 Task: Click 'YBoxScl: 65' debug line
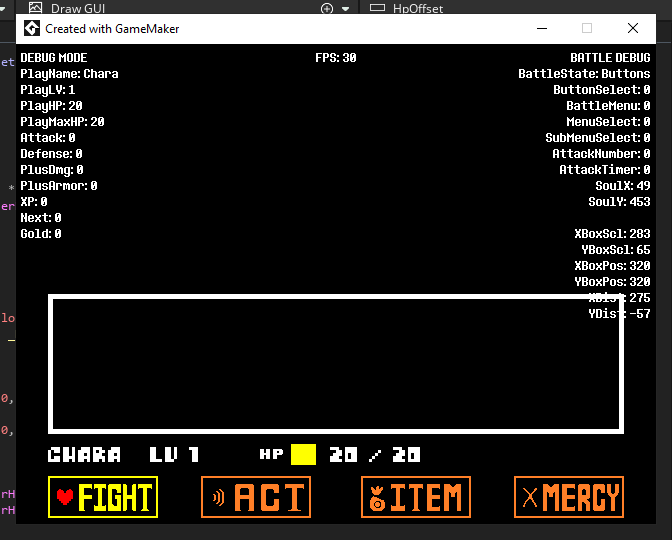click(x=616, y=249)
